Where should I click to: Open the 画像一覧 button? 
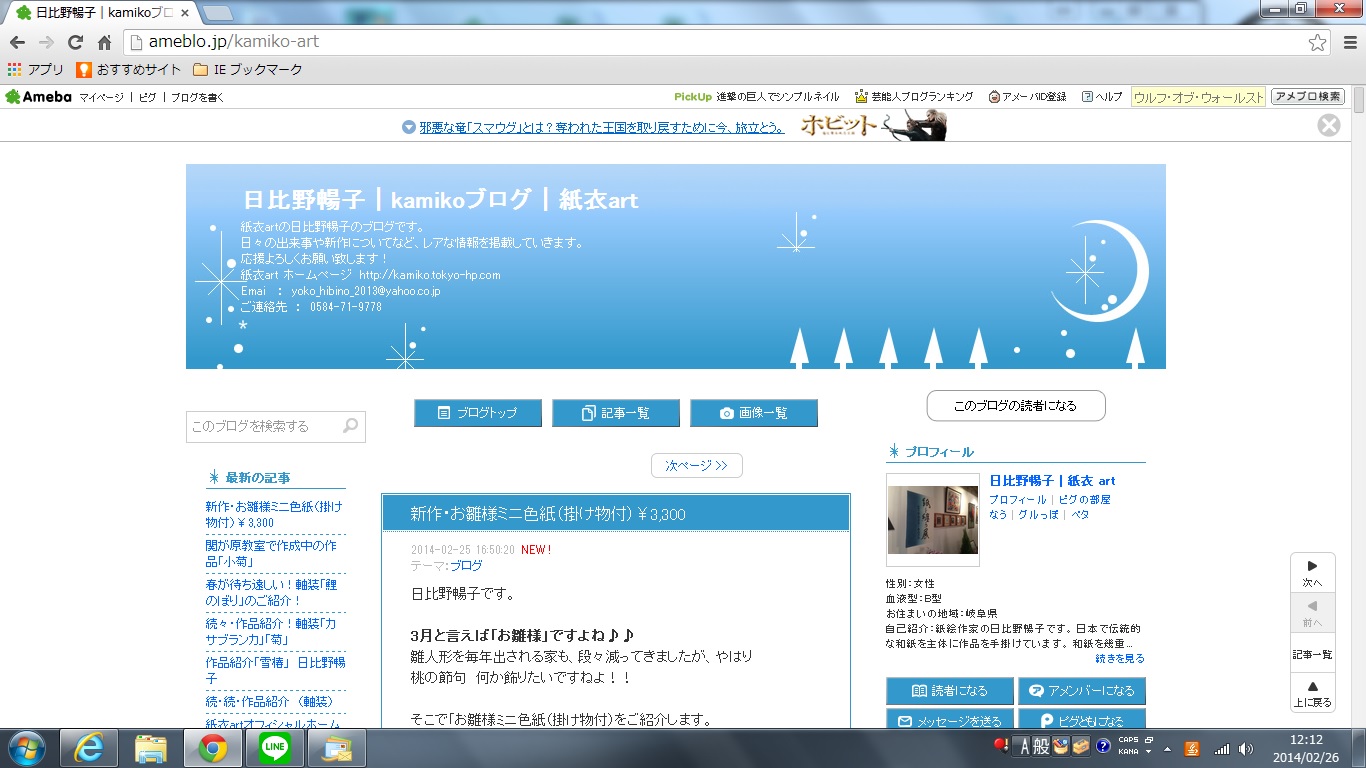click(x=754, y=413)
